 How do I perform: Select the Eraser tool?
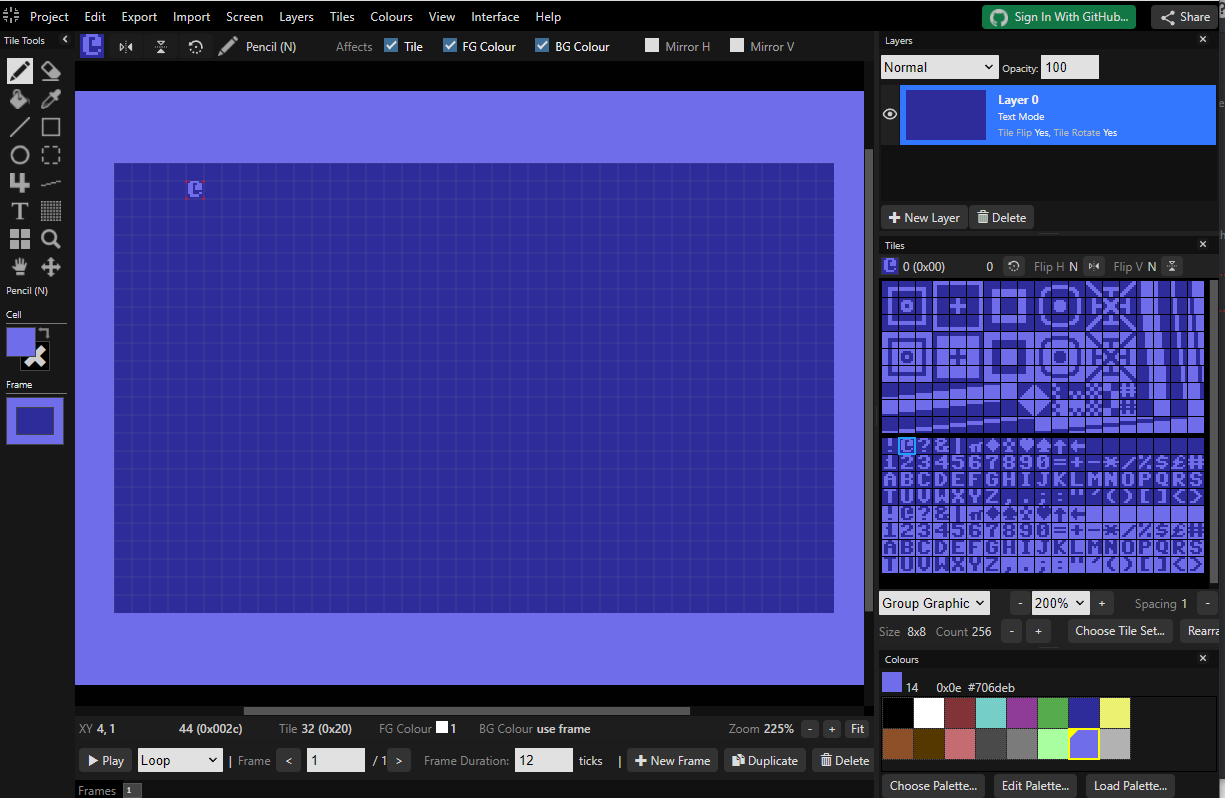click(x=51, y=71)
